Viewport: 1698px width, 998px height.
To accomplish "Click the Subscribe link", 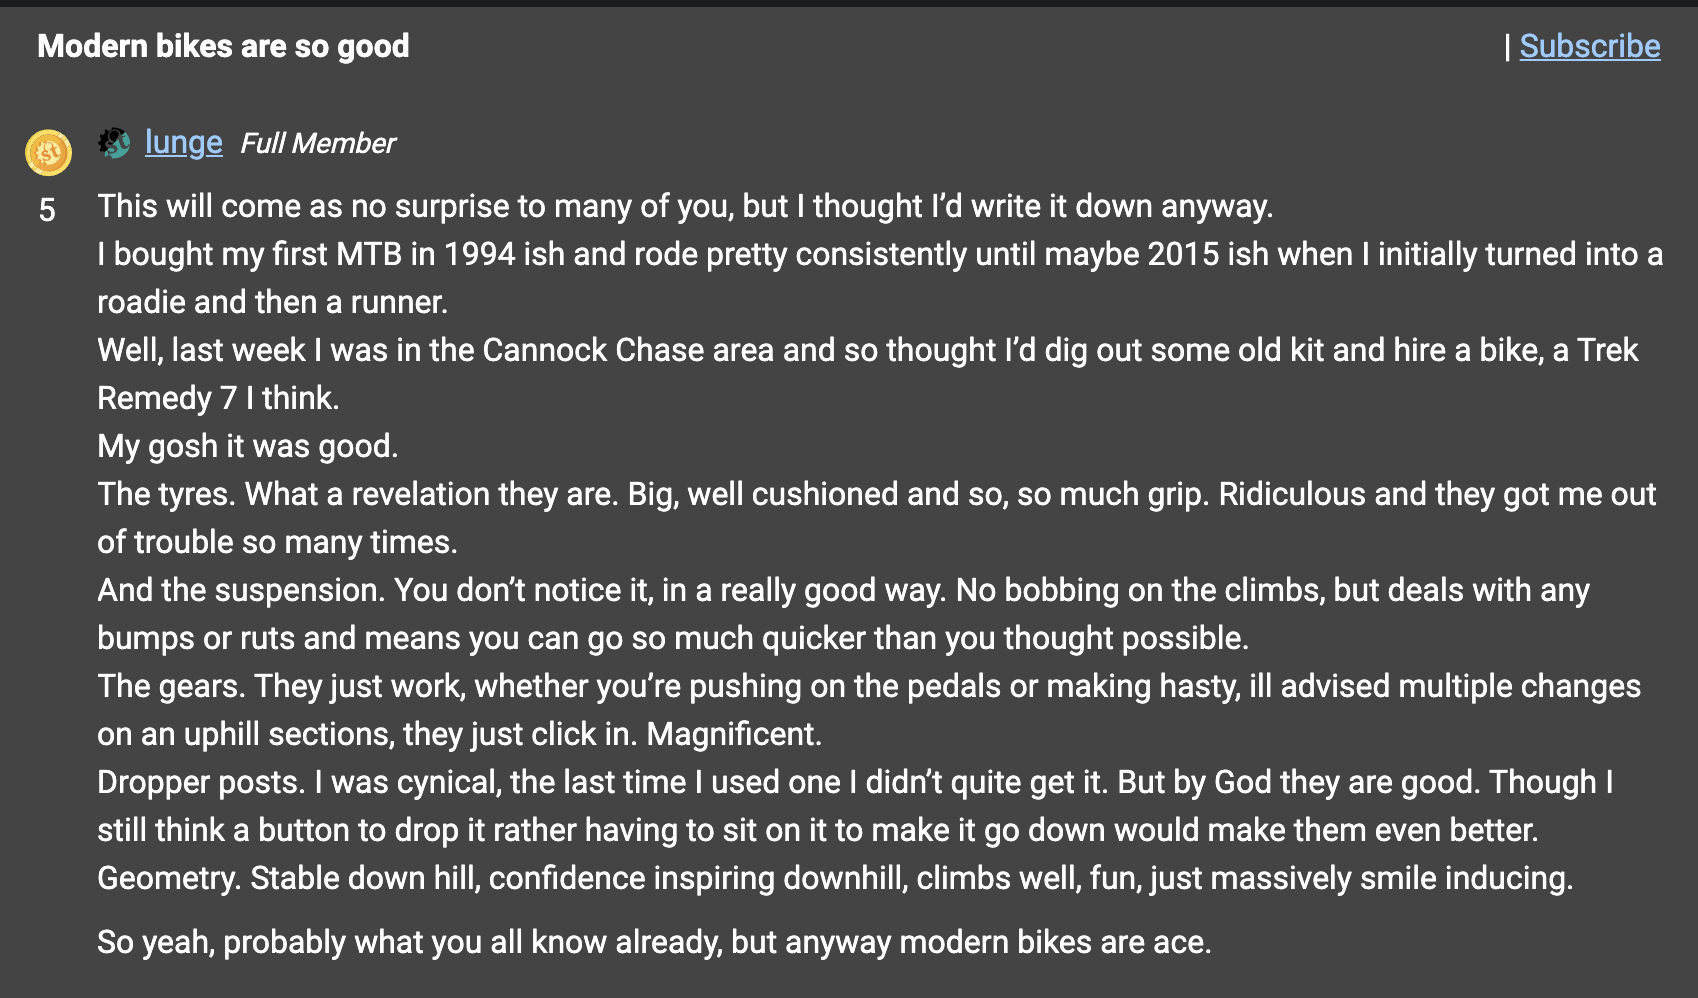I will (x=1589, y=46).
